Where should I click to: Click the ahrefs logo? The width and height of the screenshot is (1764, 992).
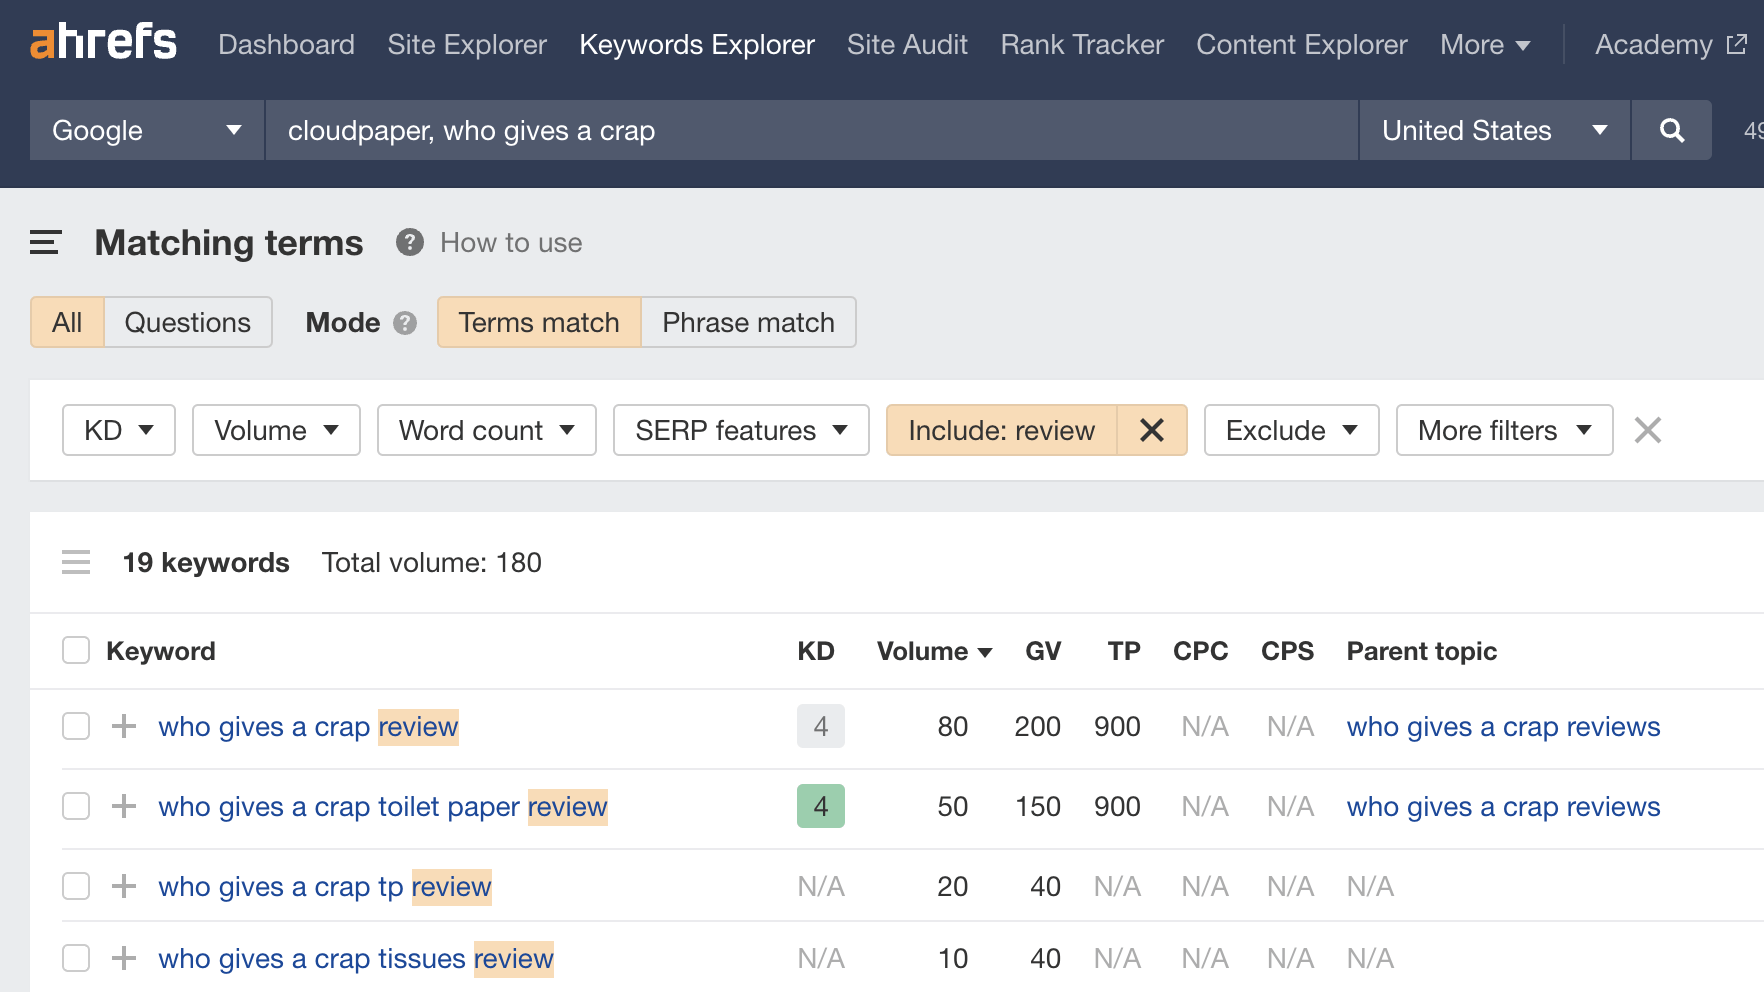[102, 42]
